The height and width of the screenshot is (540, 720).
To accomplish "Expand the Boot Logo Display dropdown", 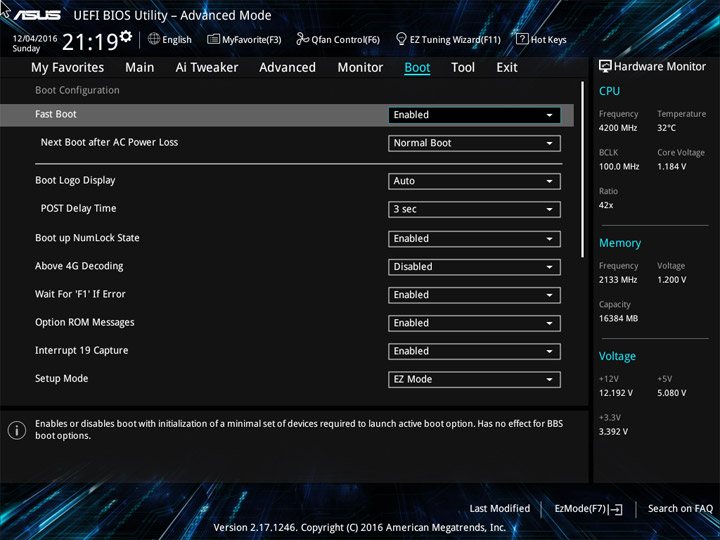I will pos(474,181).
